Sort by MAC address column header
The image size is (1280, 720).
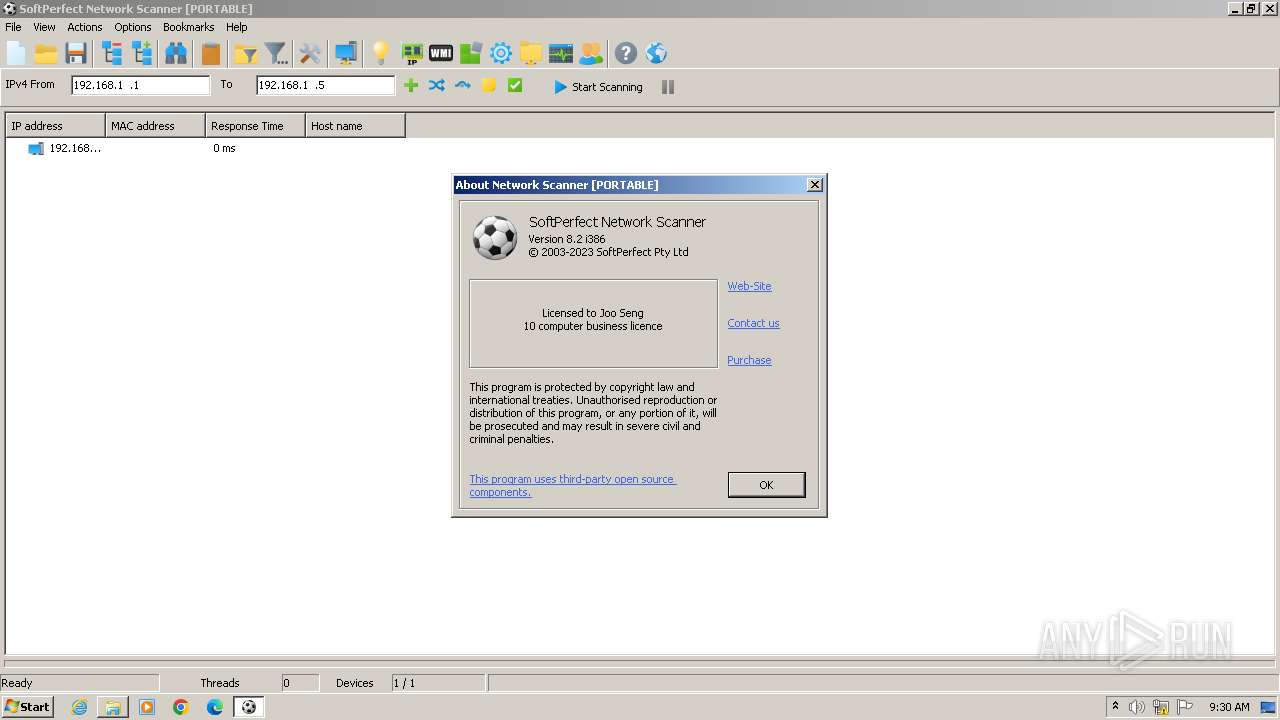(155, 126)
